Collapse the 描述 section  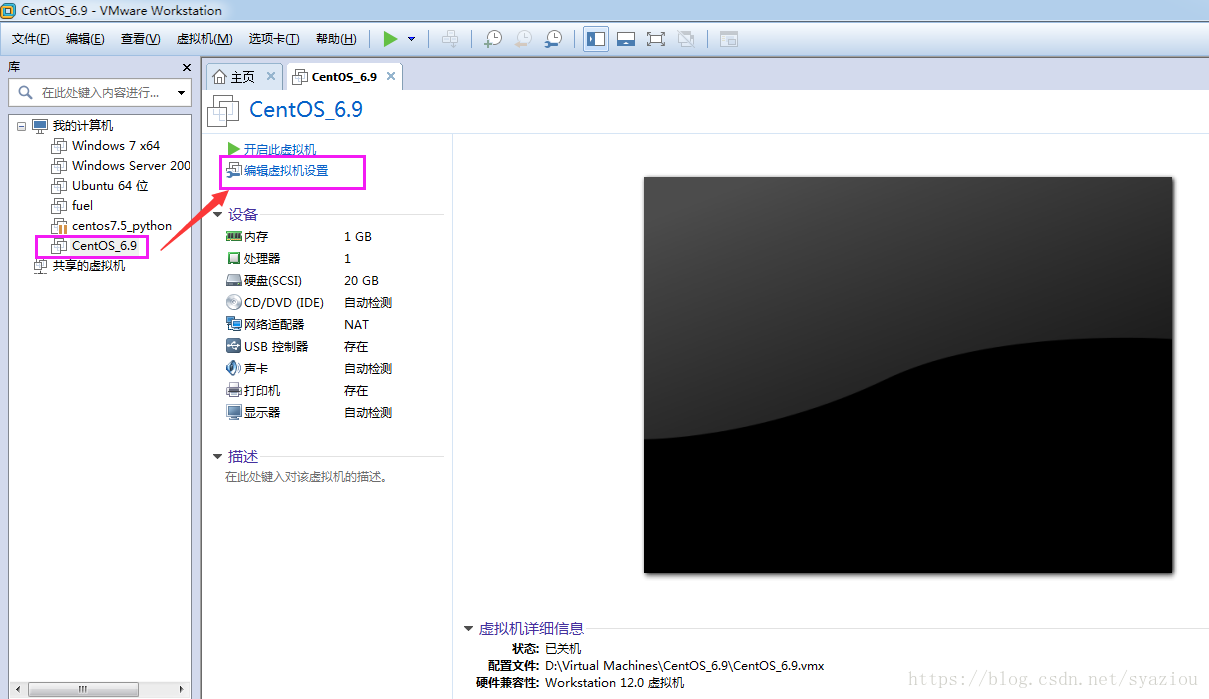pos(218,457)
